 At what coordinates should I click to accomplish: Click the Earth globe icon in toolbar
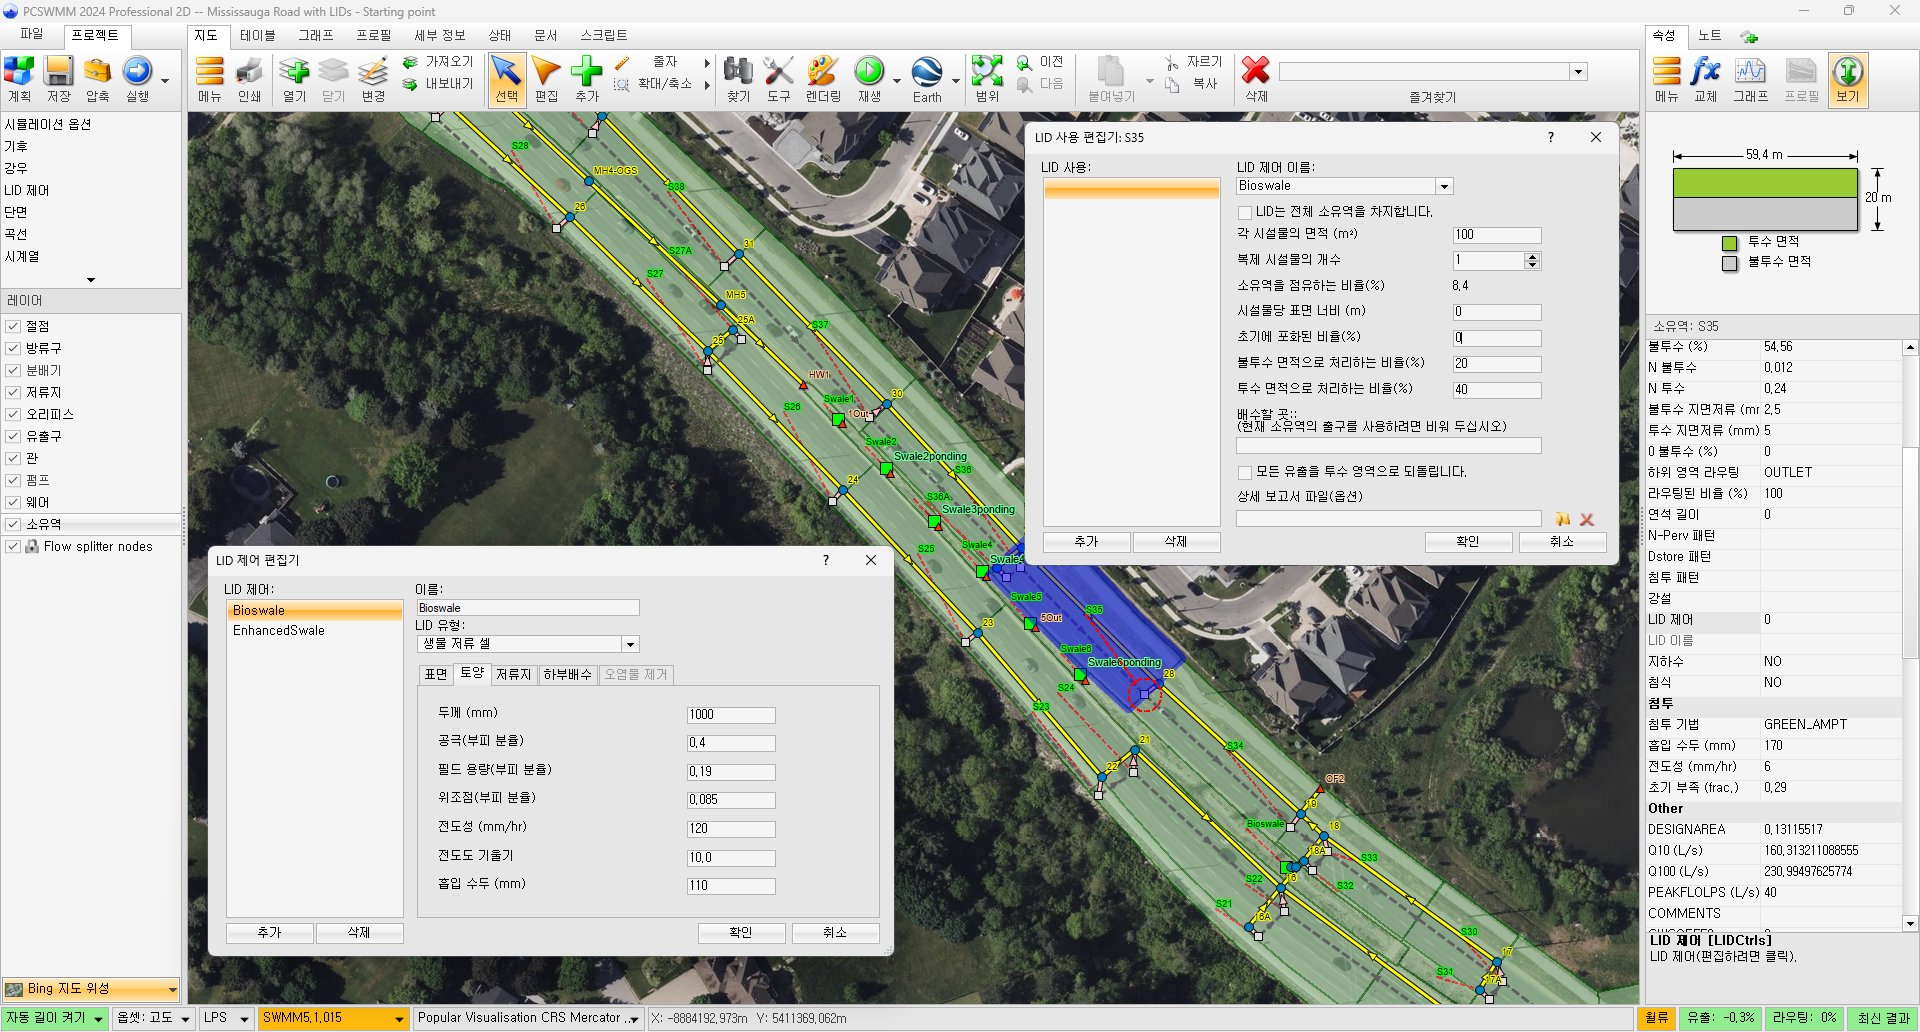point(926,72)
